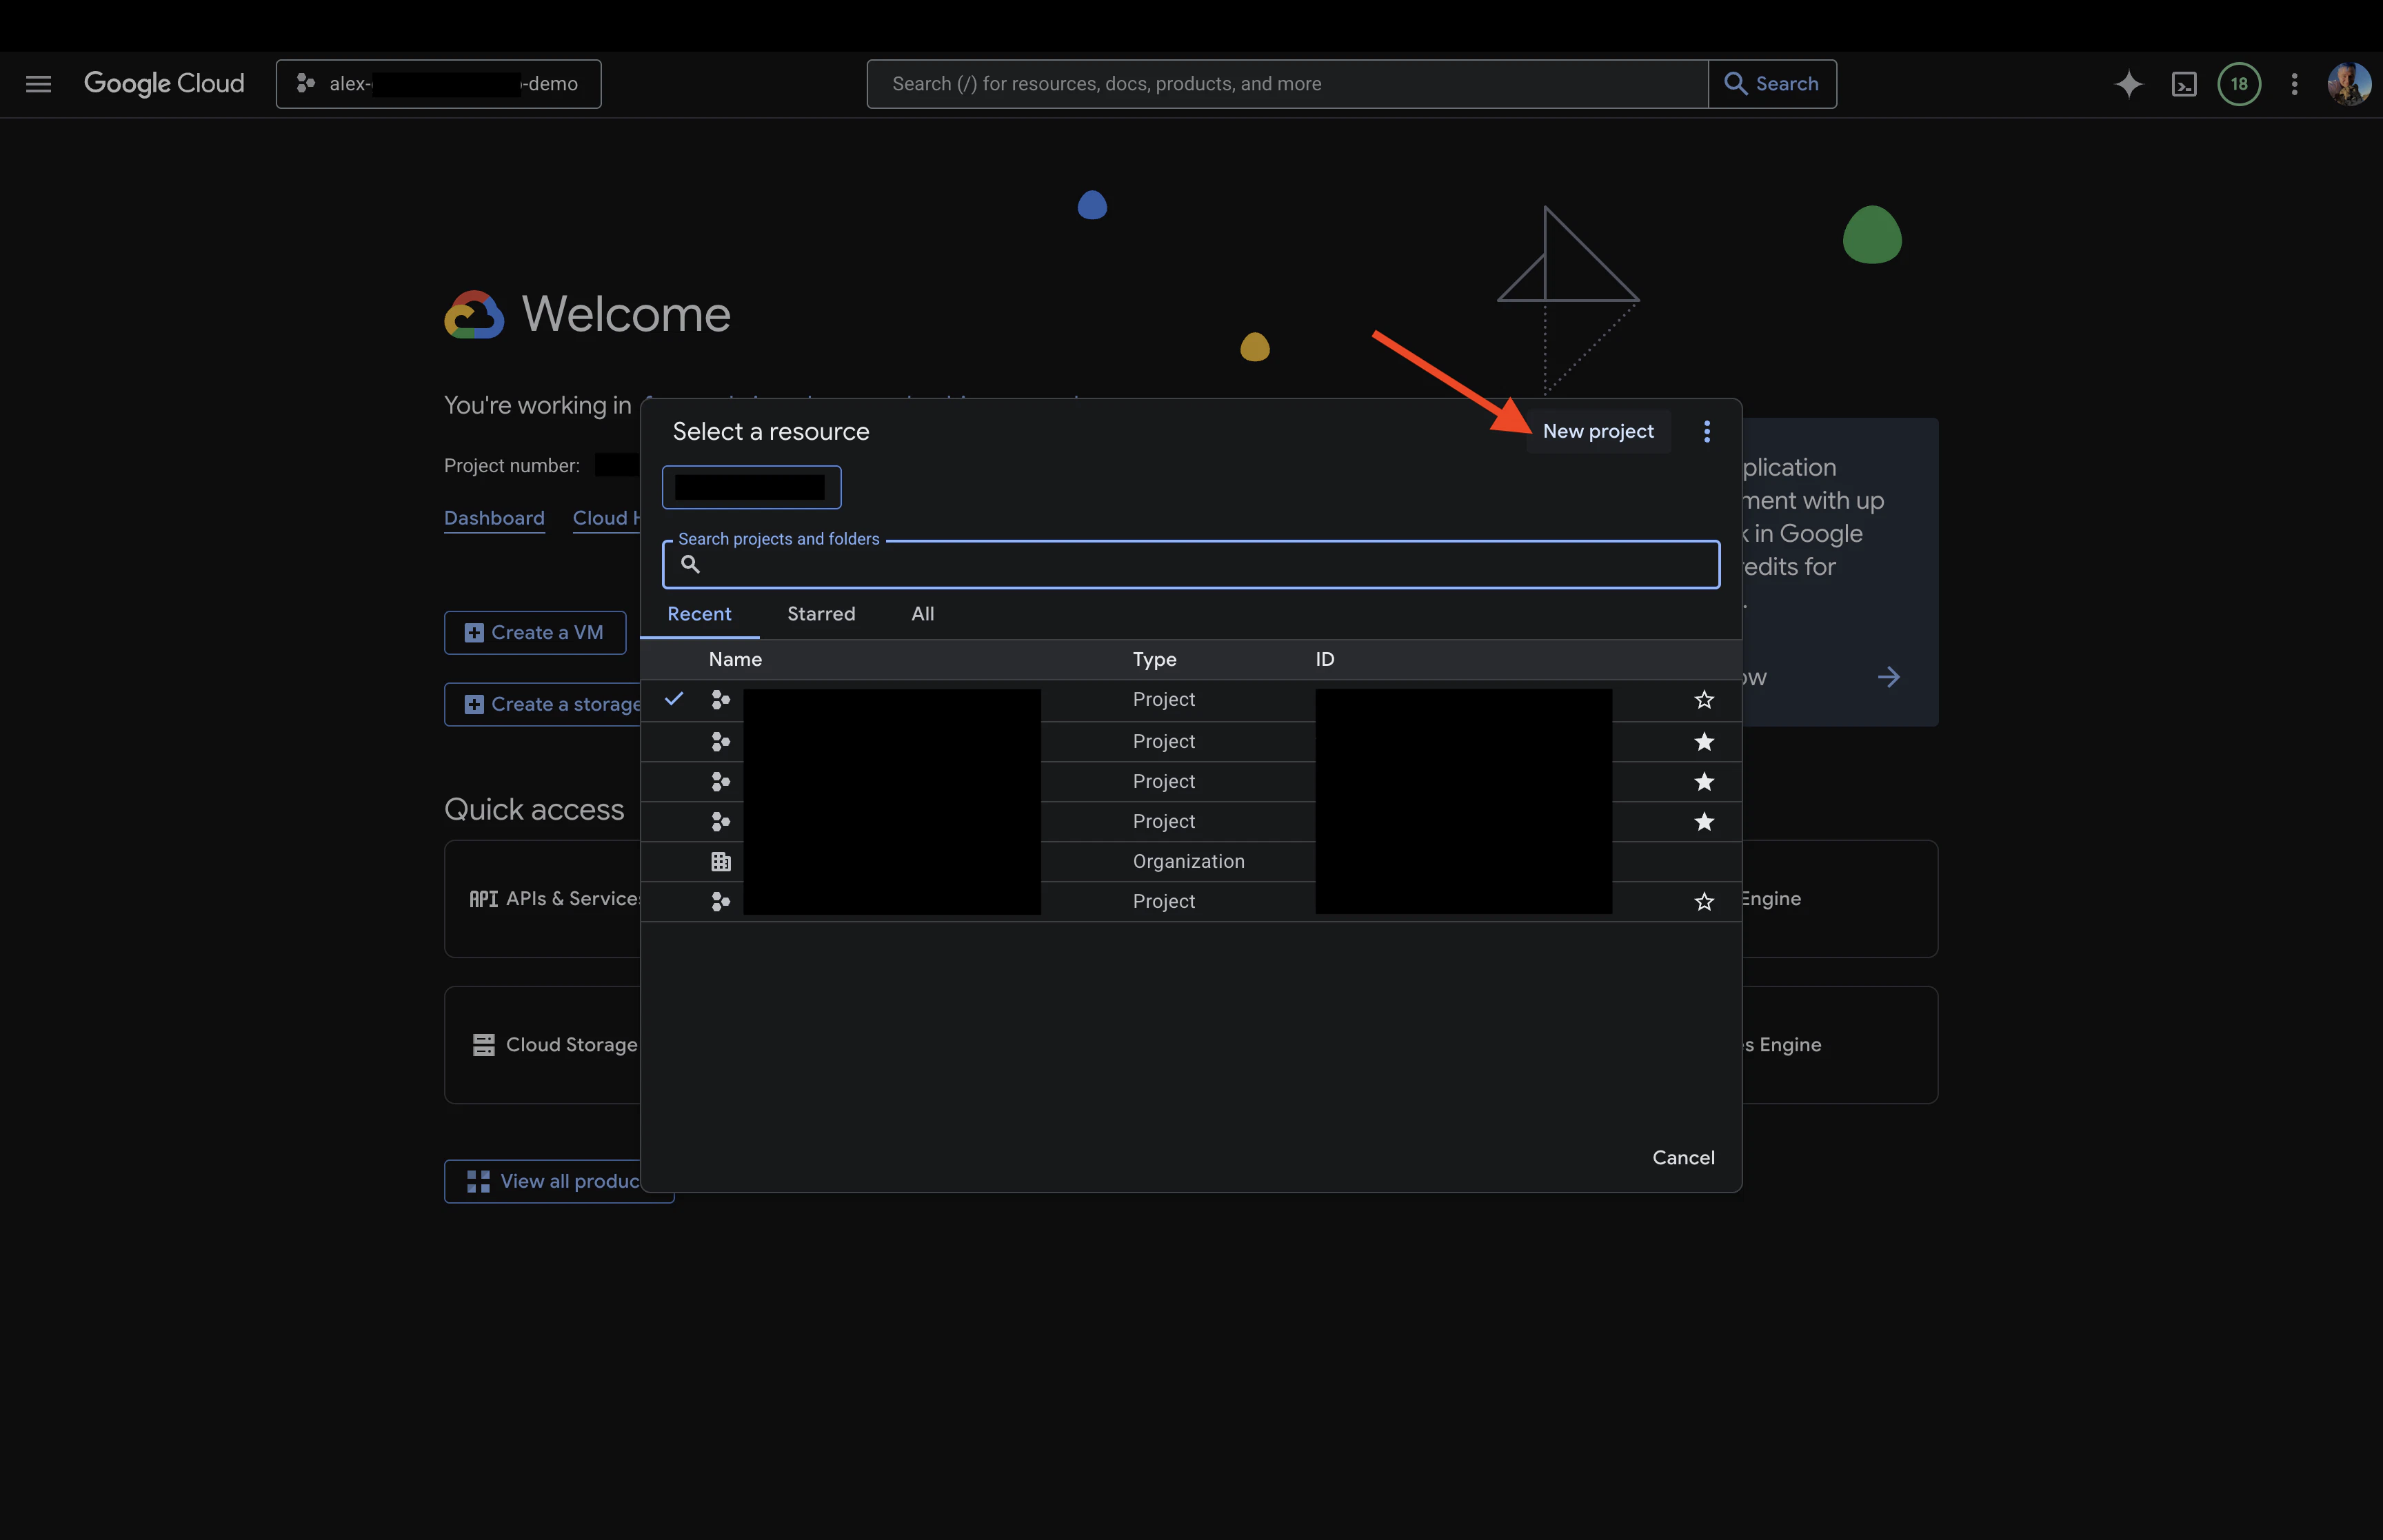Screen dimensions: 2383x1540
Task: Click the Type column header
Action: click(1154, 659)
